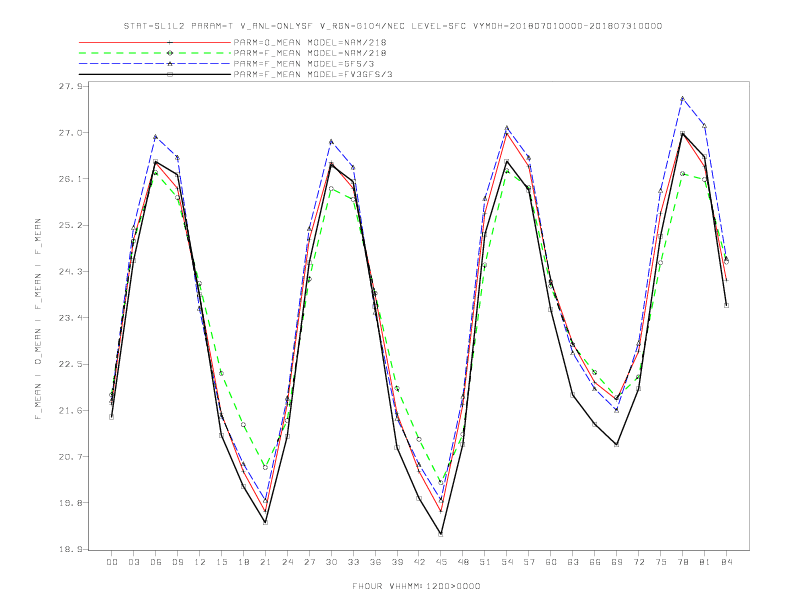
Task: Click x-axis forecast hour label 18
Action: coord(243,562)
